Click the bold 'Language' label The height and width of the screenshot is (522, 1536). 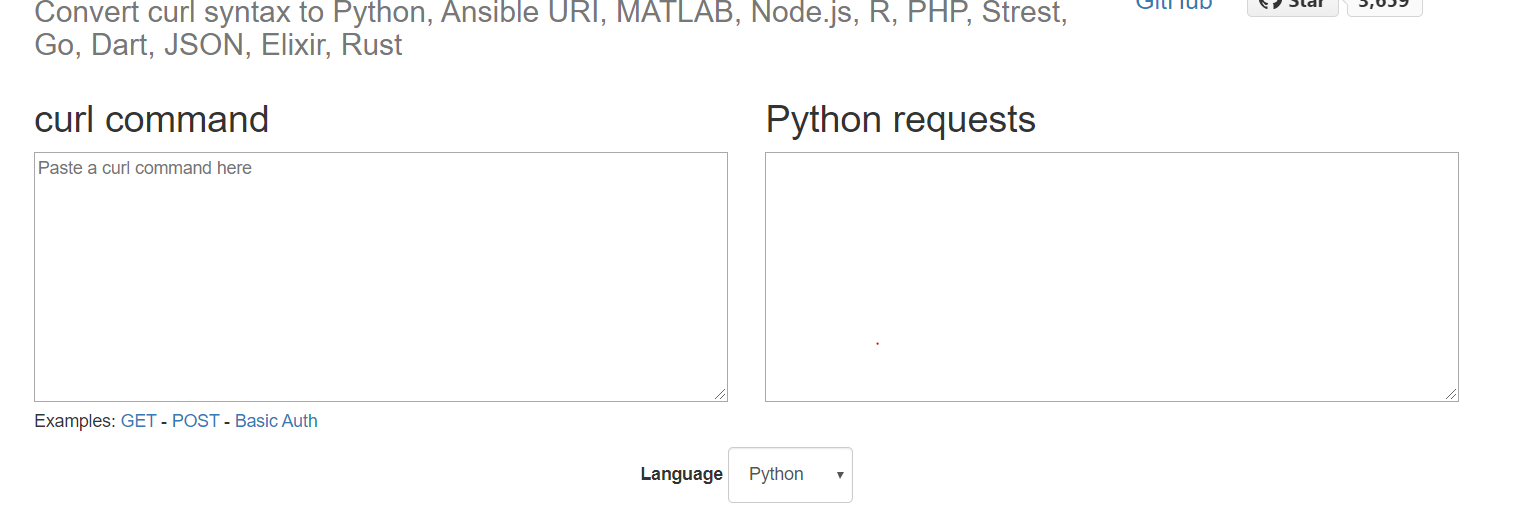point(681,474)
